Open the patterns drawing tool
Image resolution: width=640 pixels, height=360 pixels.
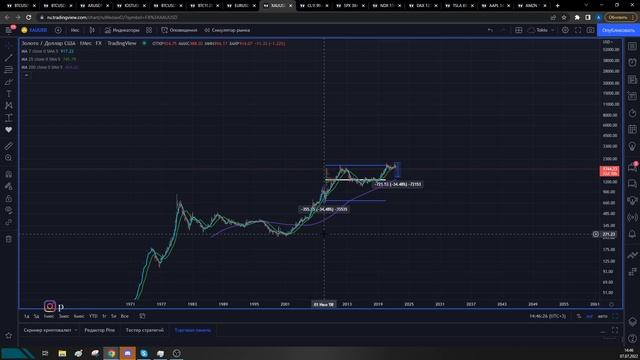(x=9, y=106)
